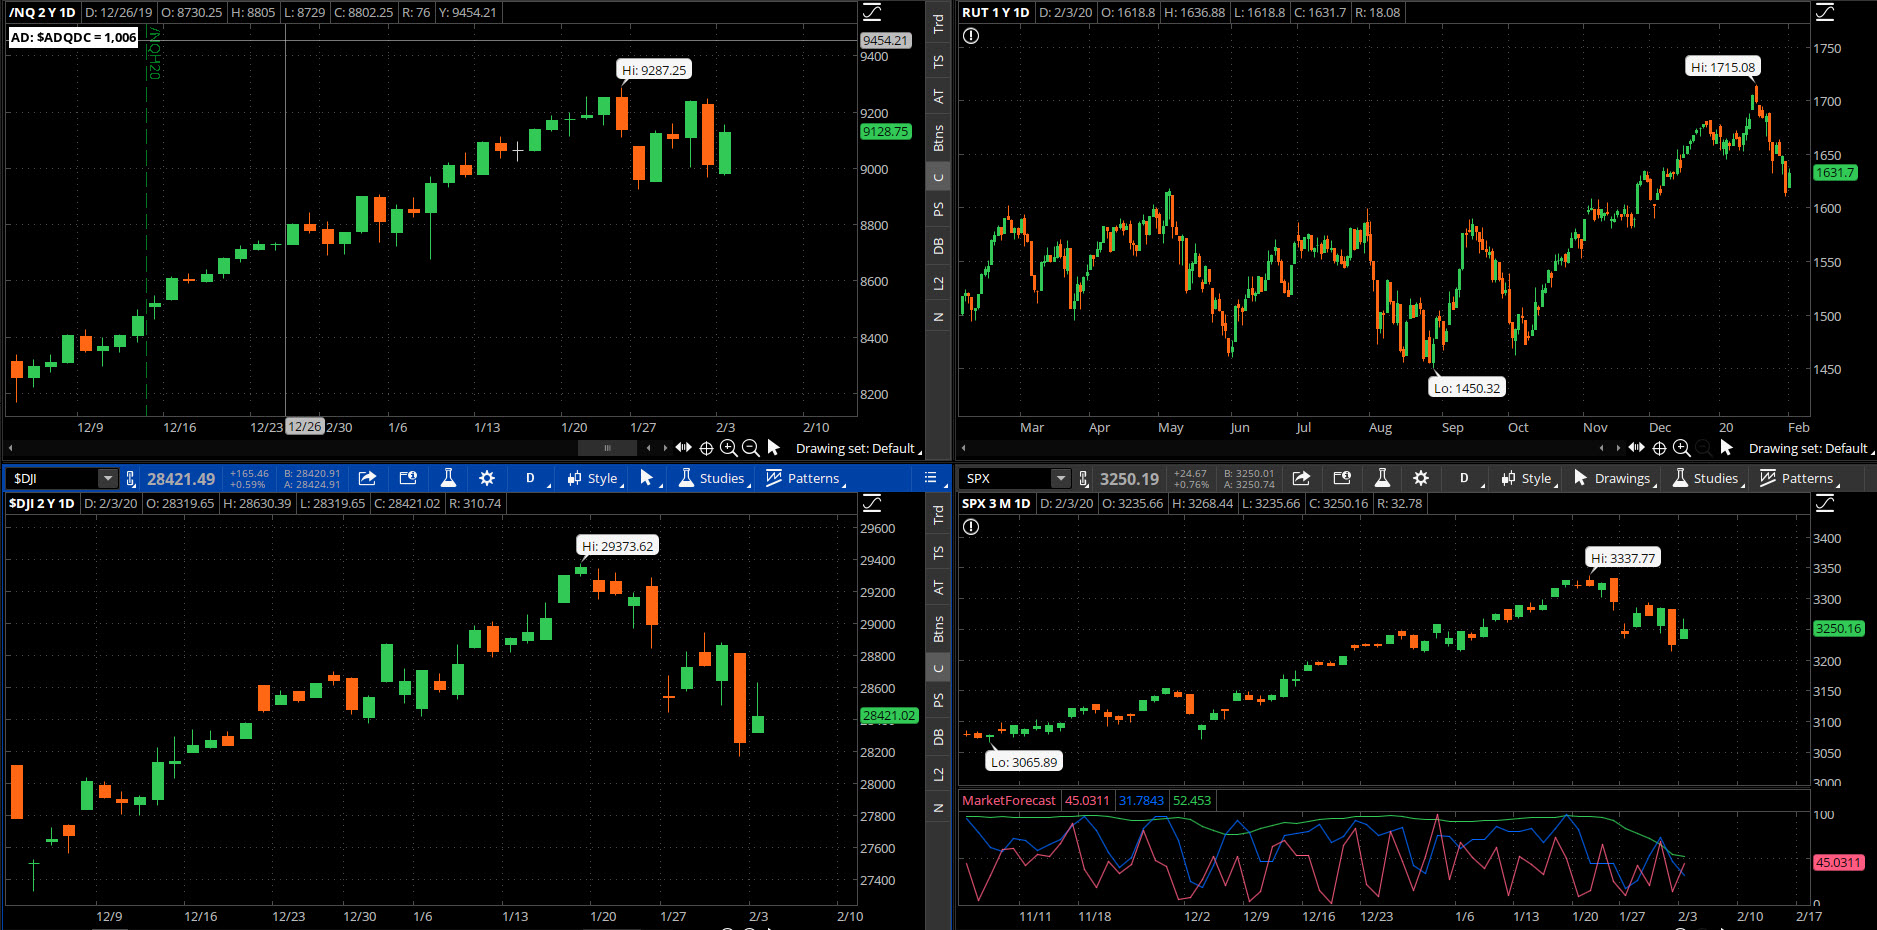This screenshot has width=1877, height=930.
Task: Open chart settings gear in $DJI toolbar
Action: [487, 478]
